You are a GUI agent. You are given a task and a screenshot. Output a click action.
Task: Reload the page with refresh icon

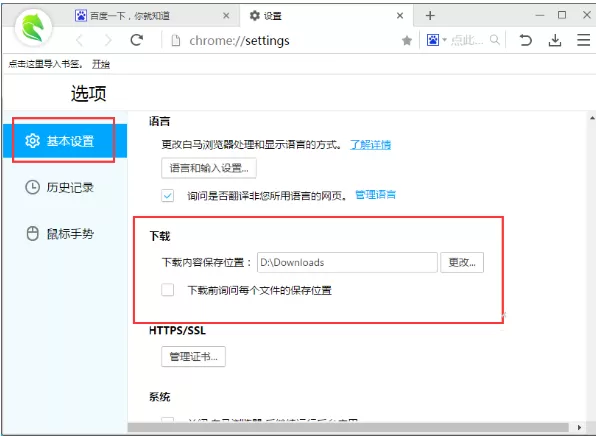tap(137, 40)
